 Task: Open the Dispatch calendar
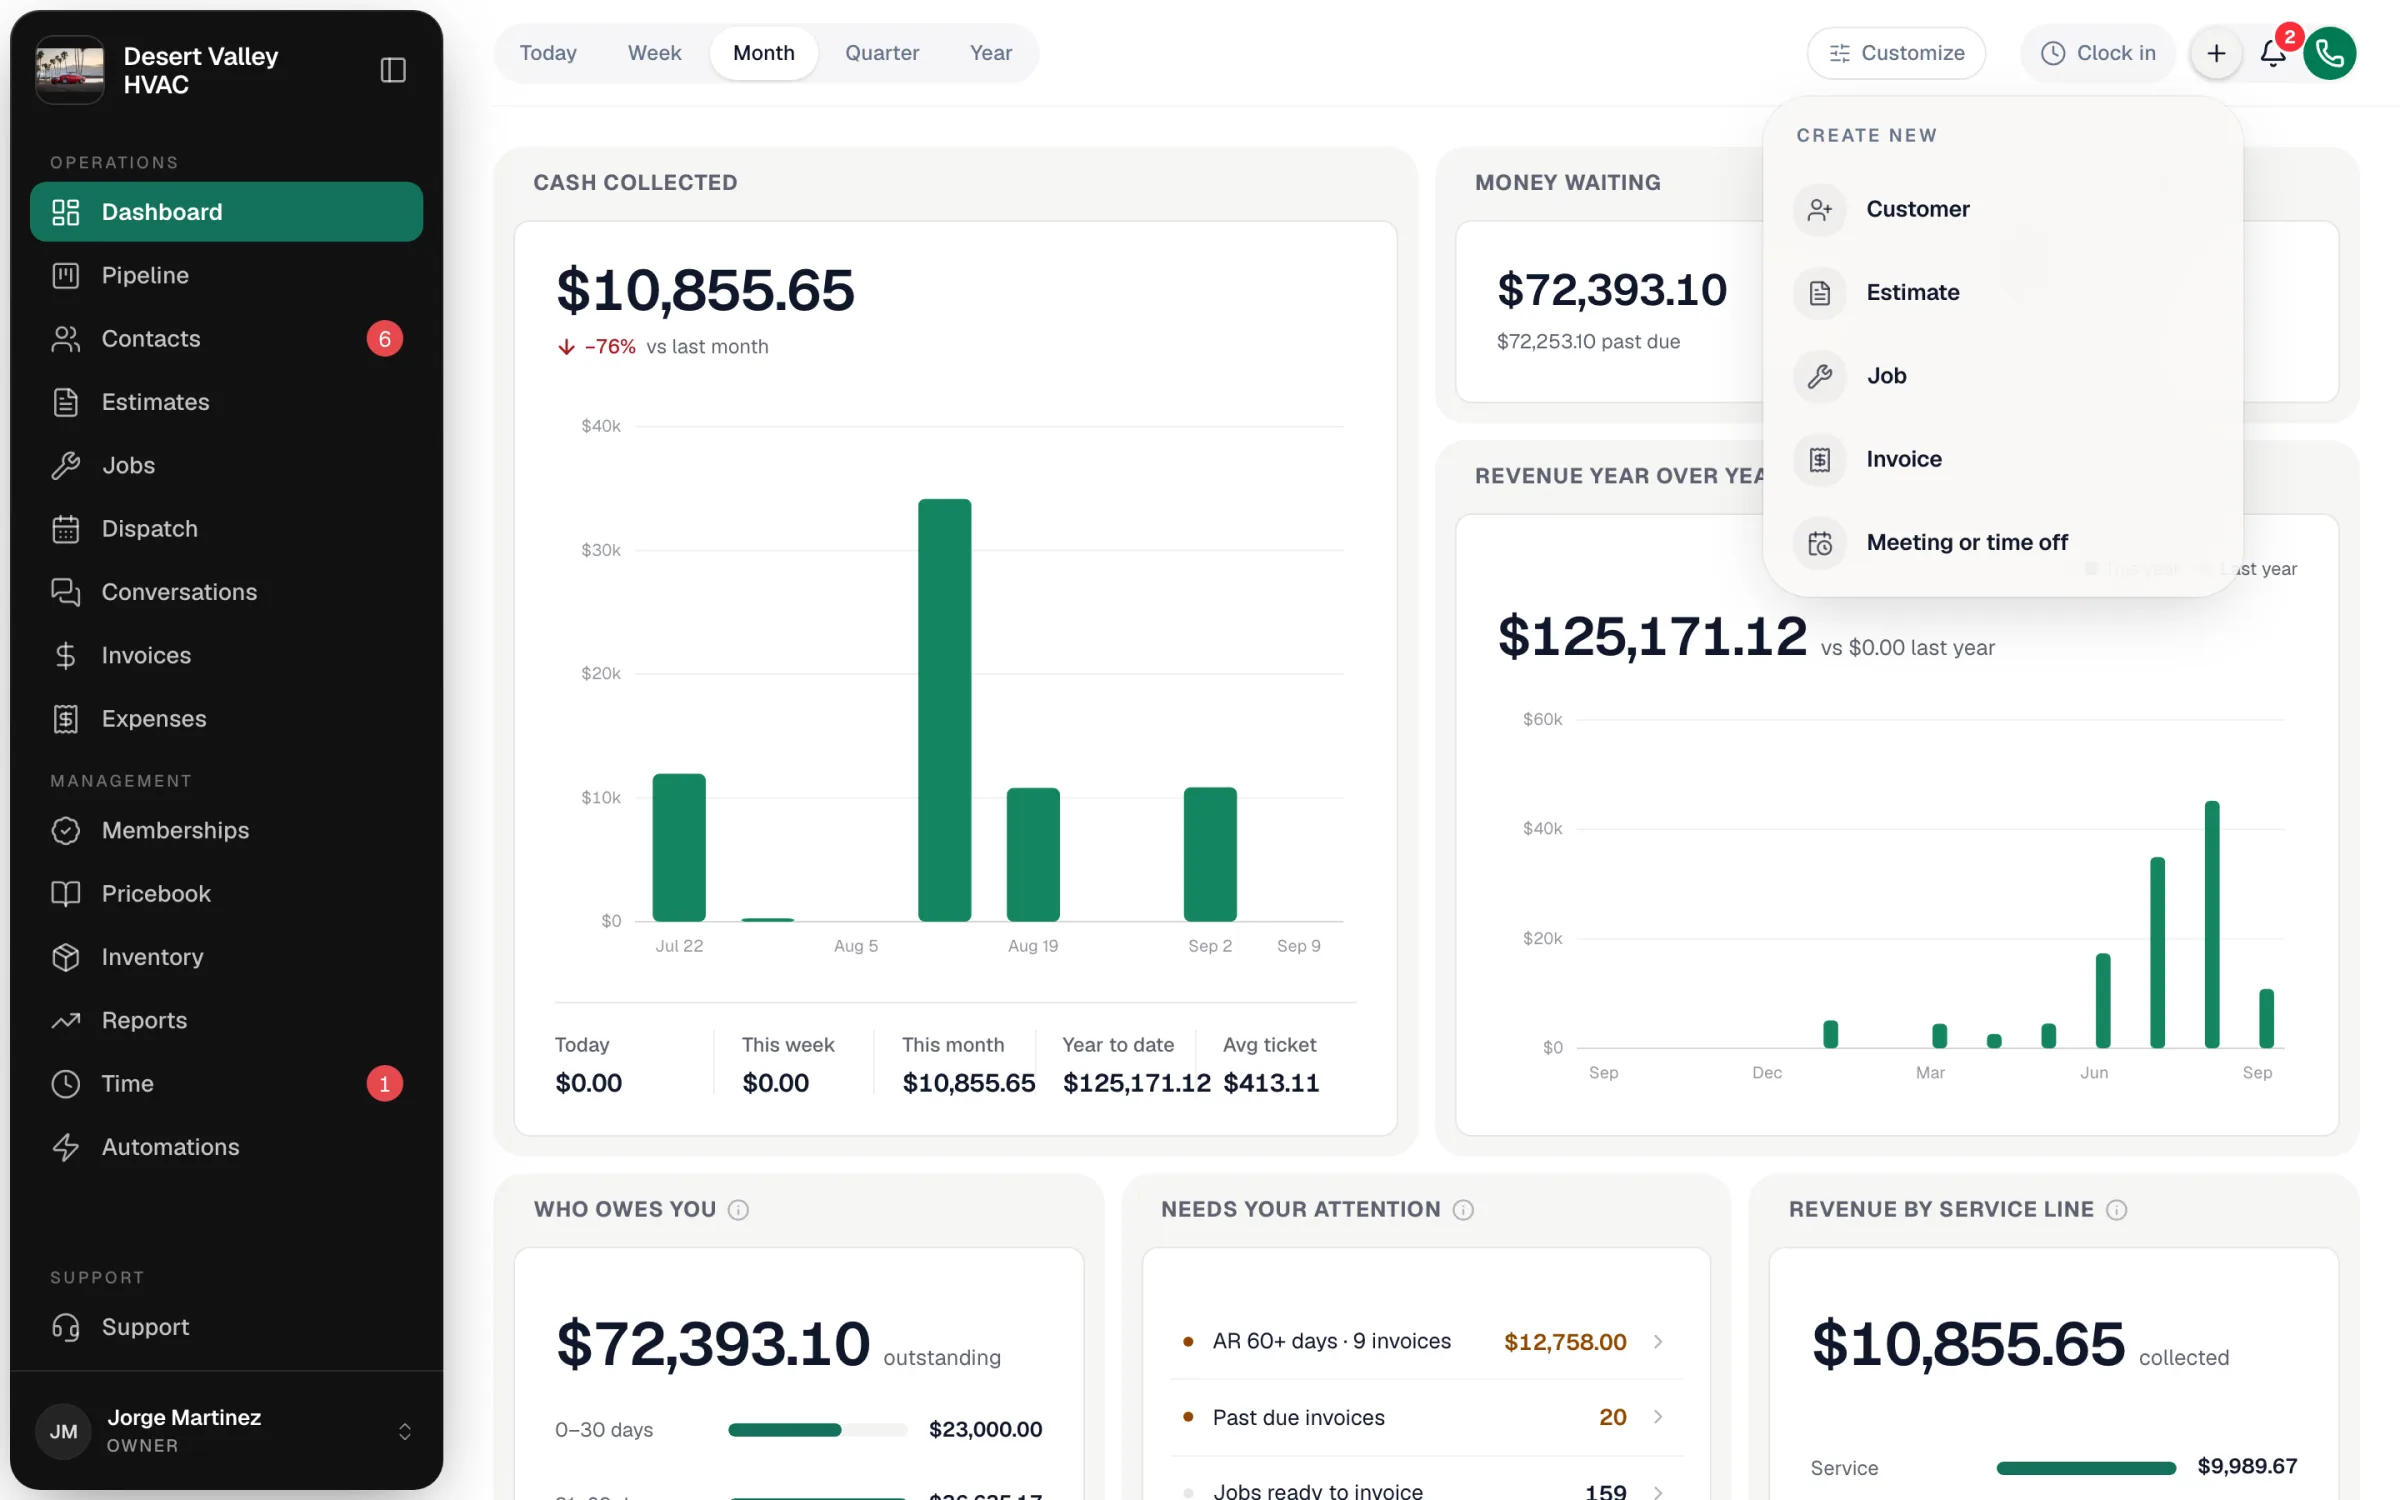[226, 529]
